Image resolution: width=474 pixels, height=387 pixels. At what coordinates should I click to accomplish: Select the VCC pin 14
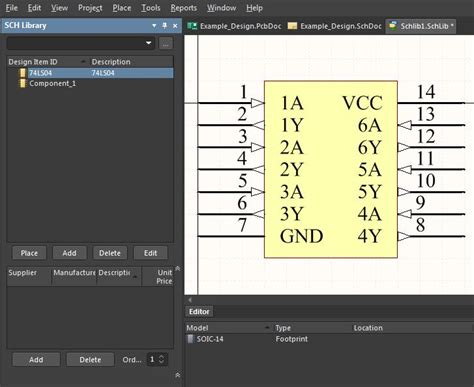tap(431, 103)
